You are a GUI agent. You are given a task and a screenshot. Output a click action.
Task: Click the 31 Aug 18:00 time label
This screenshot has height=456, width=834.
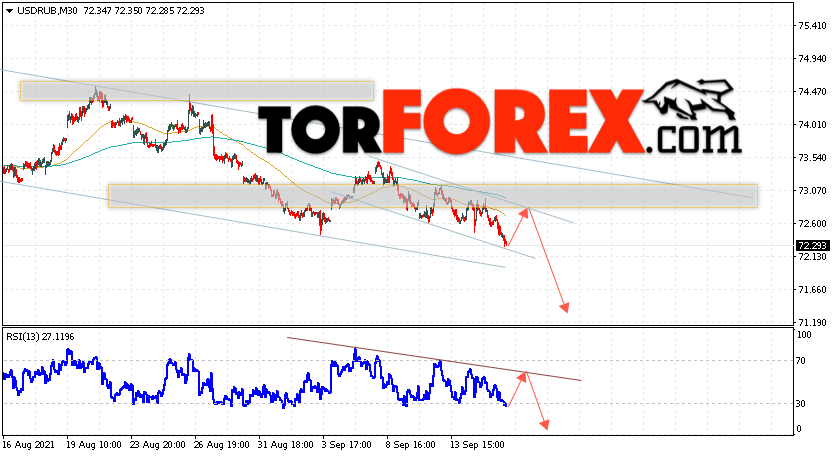(285, 444)
